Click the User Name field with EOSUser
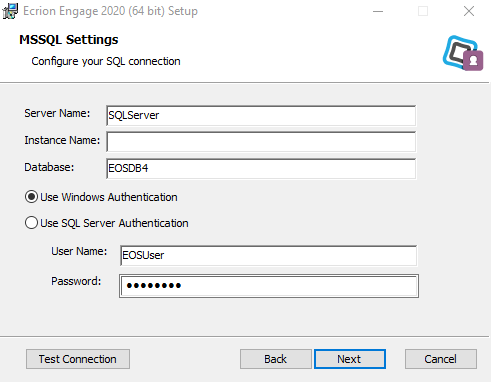The height and width of the screenshot is (382, 491). (x=268, y=255)
